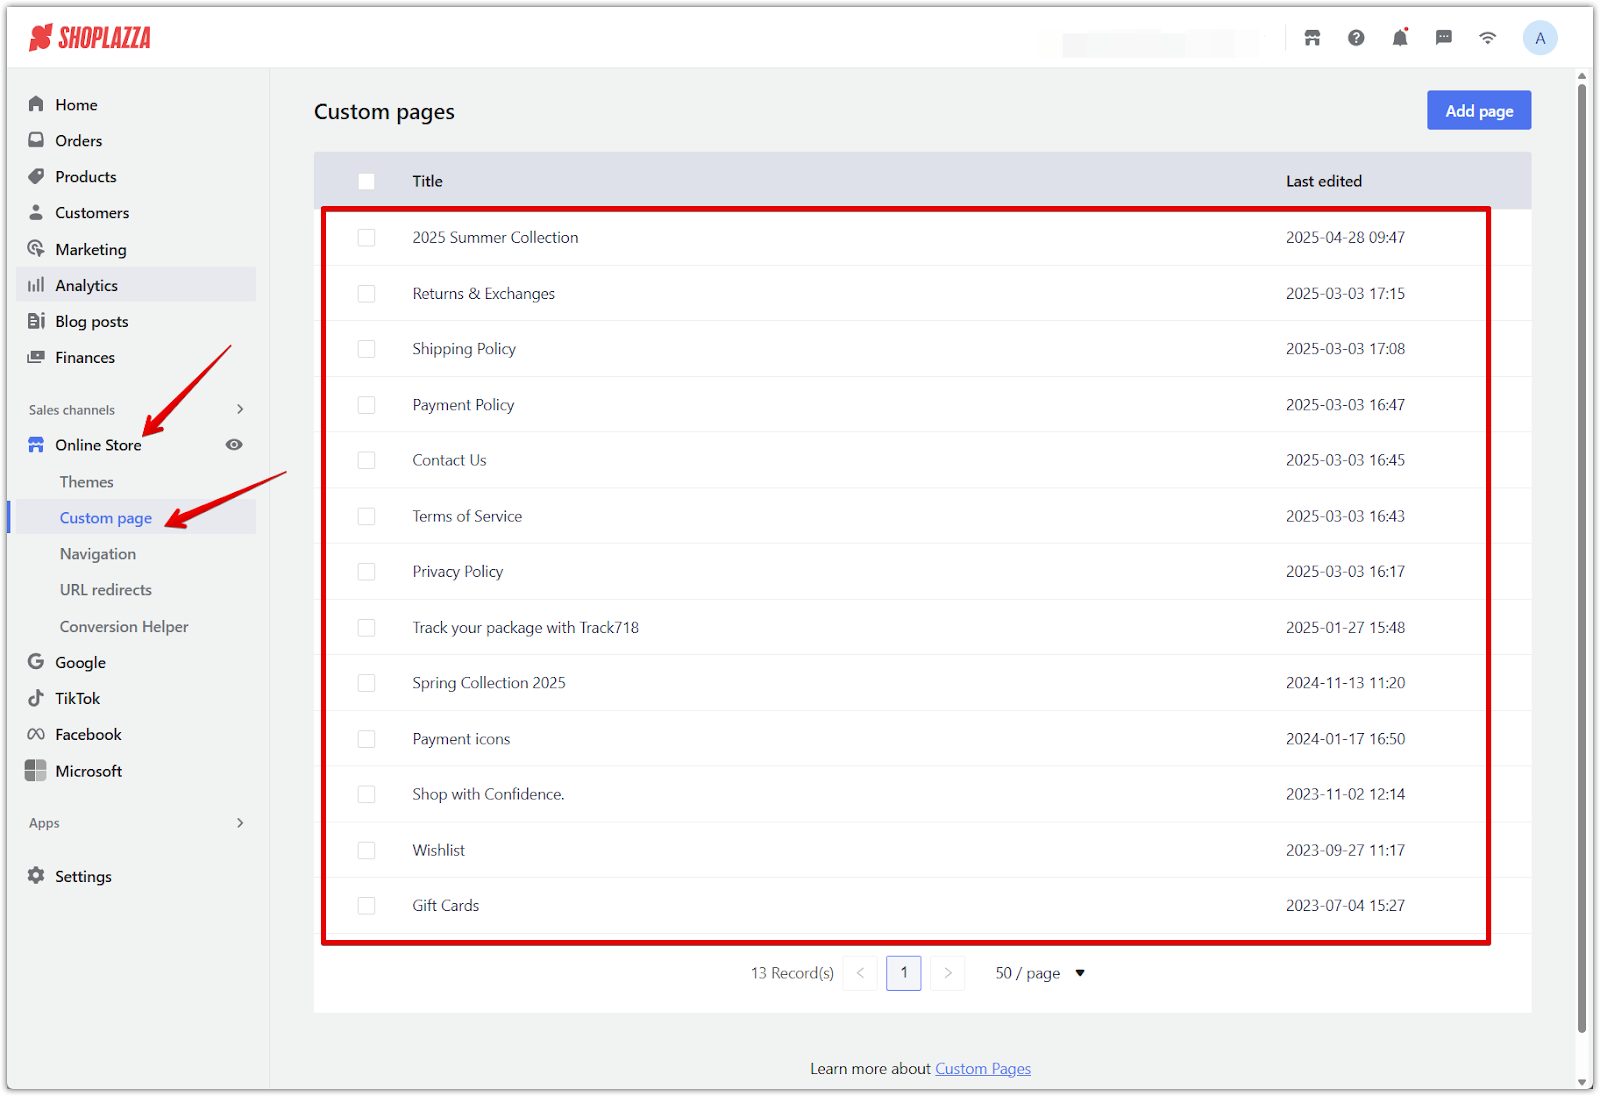The width and height of the screenshot is (1600, 1096).
Task: Click the TikTok icon in sidebar
Action: click(36, 698)
